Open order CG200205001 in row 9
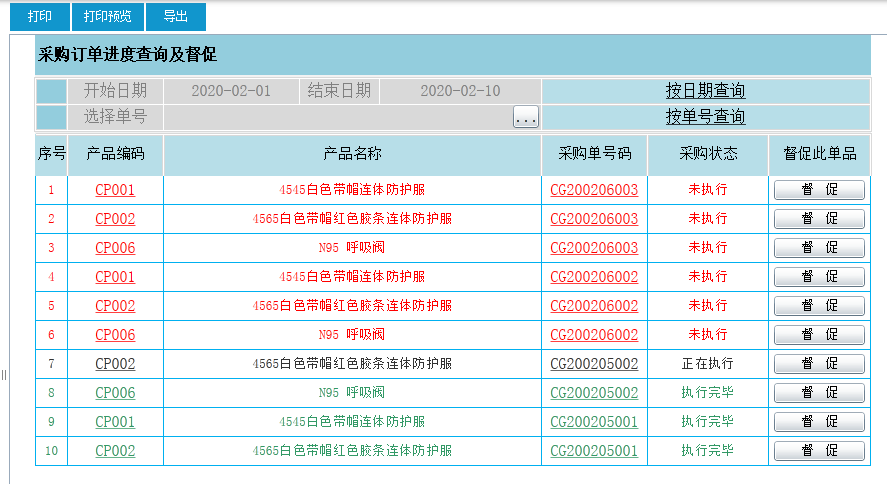Viewport: 887px width, 484px height. tap(594, 422)
